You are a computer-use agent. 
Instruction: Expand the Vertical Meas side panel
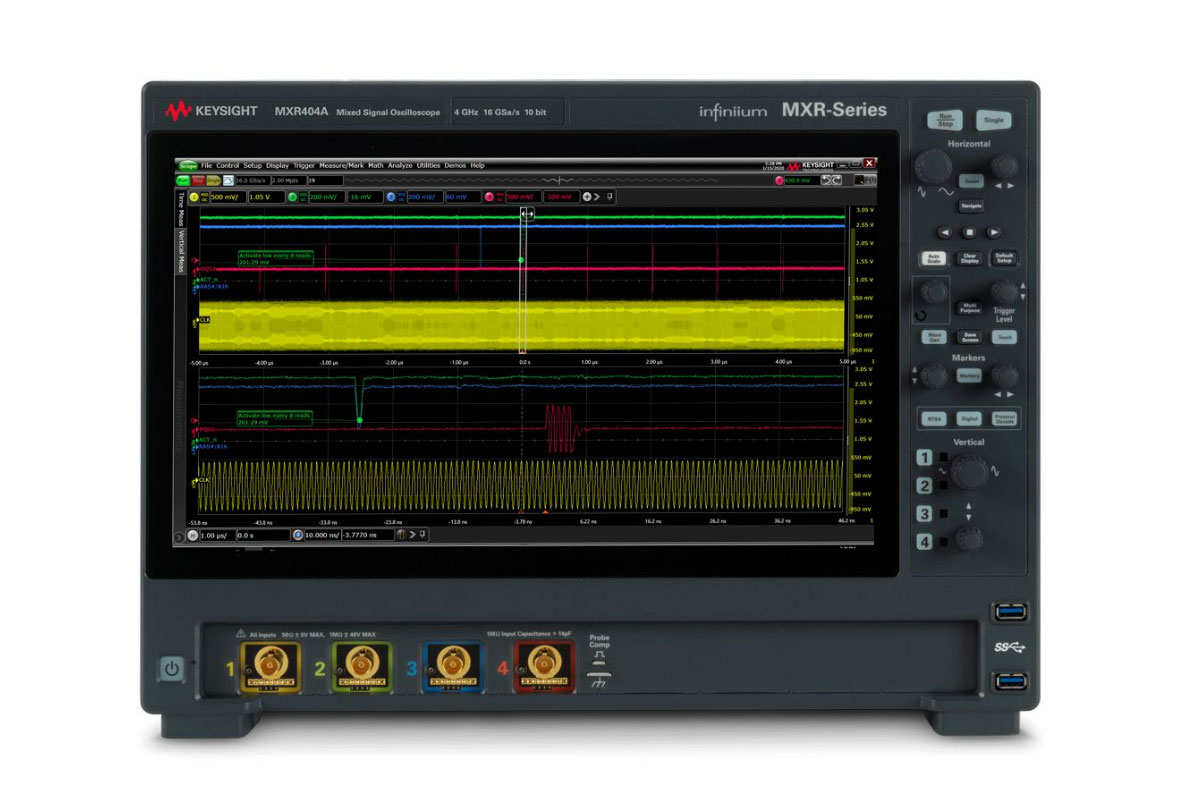(x=181, y=250)
